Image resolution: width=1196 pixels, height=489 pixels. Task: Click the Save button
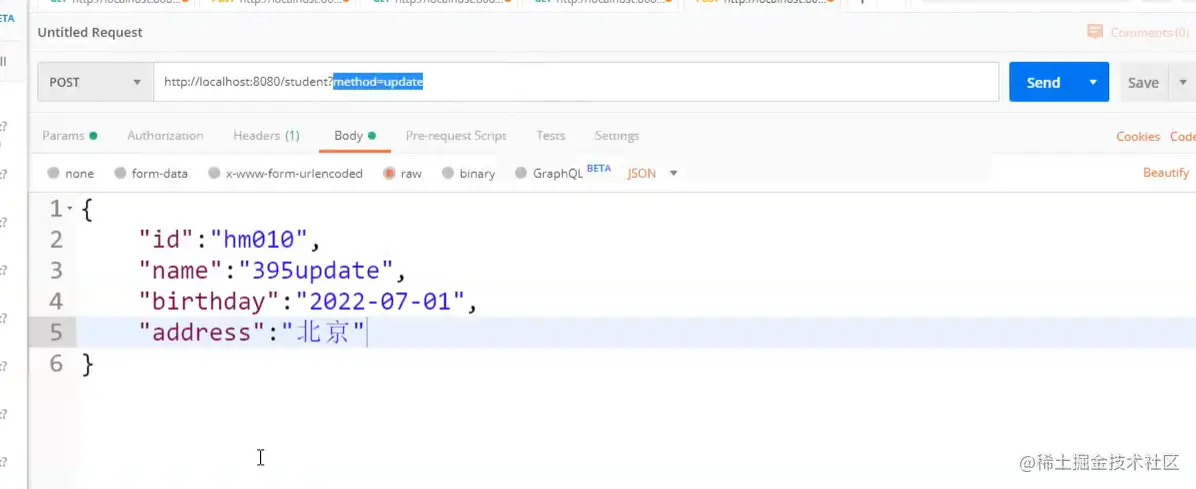1143,82
